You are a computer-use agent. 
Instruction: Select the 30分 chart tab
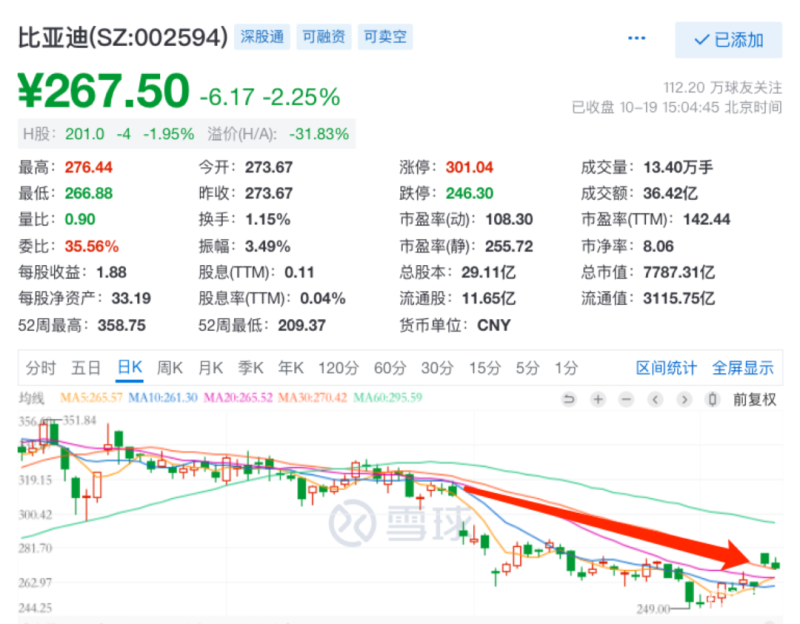(437, 368)
